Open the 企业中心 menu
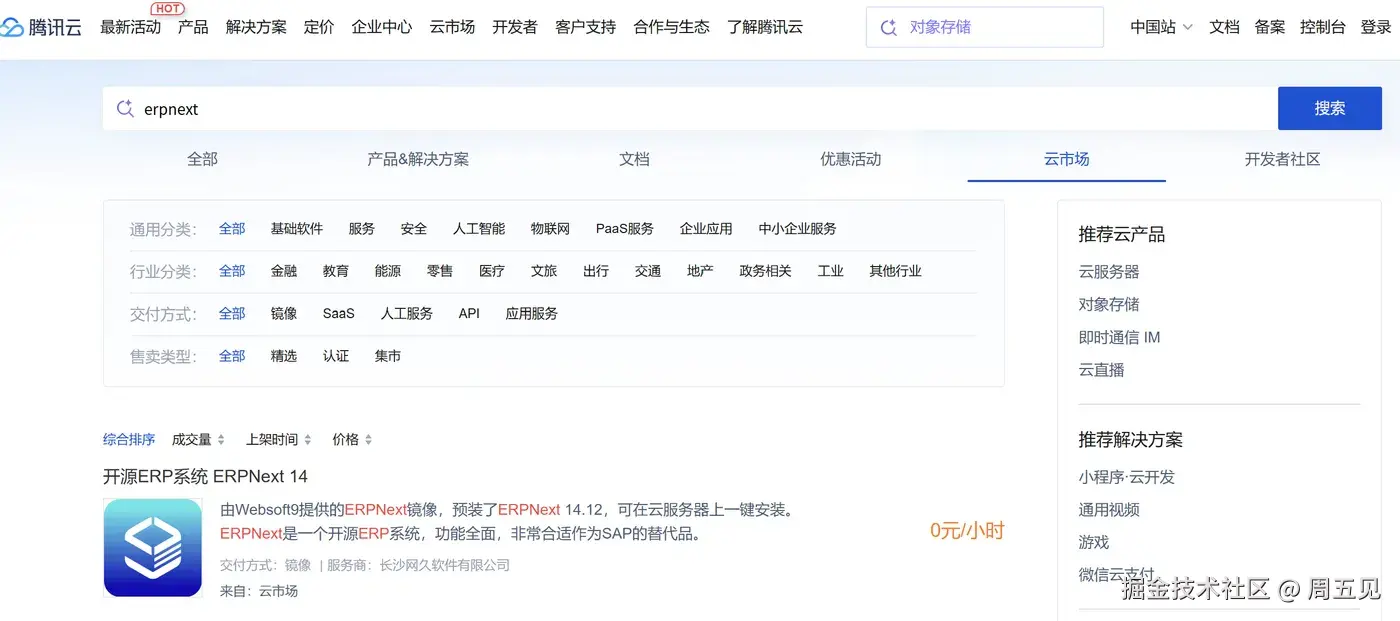 pos(382,27)
